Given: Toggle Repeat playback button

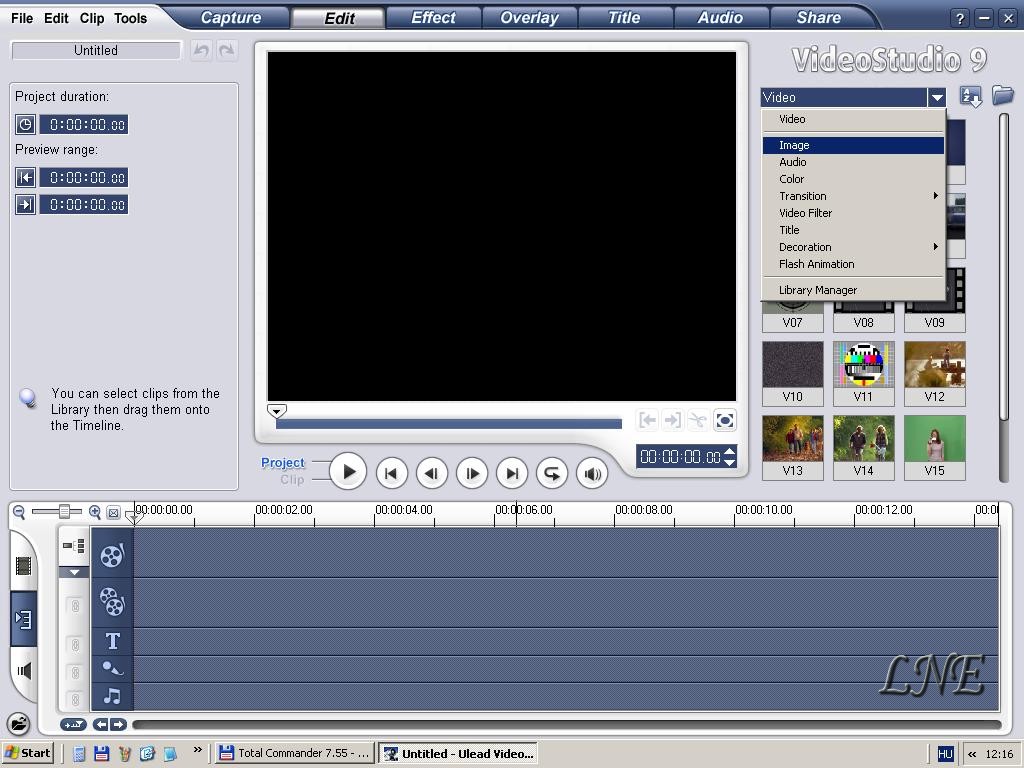Looking at the screenshot, I should 551,473.
